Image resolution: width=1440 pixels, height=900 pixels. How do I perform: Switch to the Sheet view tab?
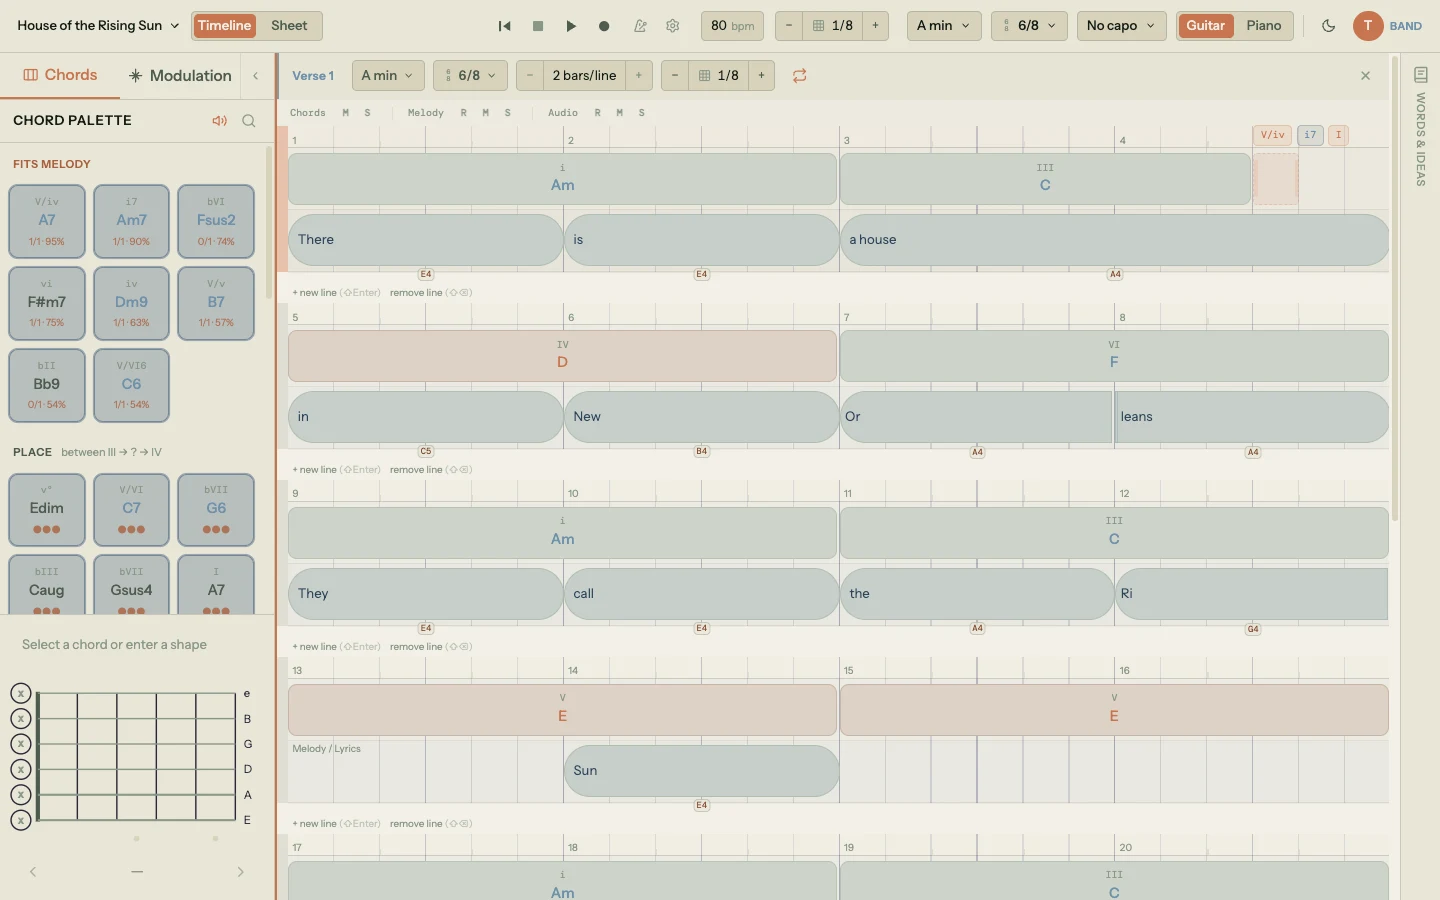pos(289,26)
